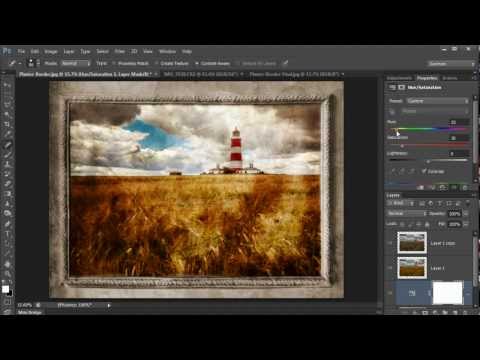Click the Hue/Saturation layer mask thumbnail
Viewport: 480px width, 360px height.
coord(447,293)
